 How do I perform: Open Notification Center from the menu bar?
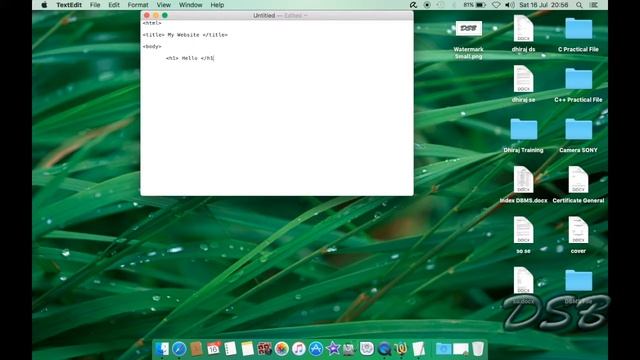pyautogui.click(x=594, y=5)
